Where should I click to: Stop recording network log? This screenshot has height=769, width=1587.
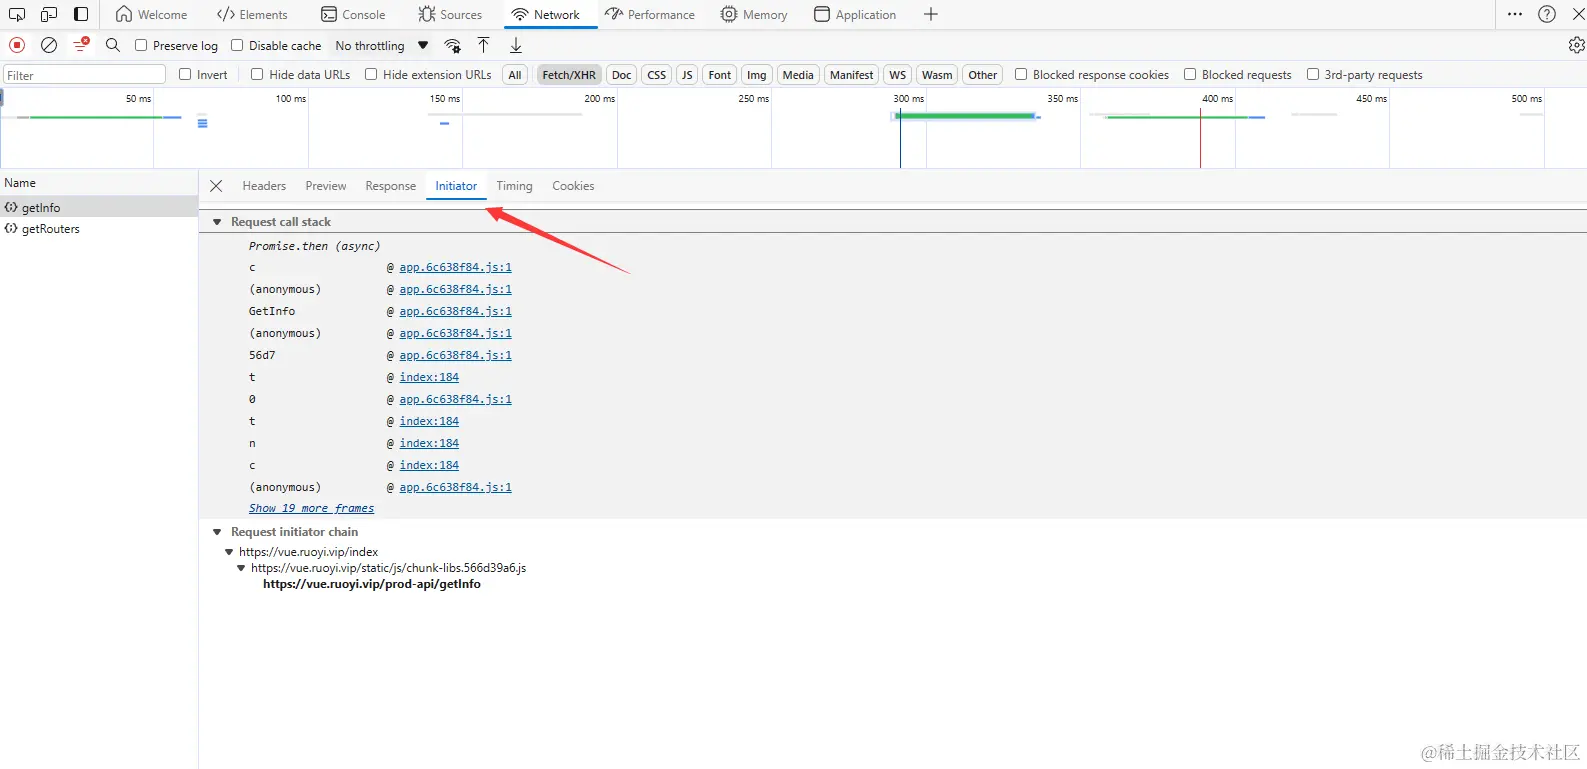(17, 45)
